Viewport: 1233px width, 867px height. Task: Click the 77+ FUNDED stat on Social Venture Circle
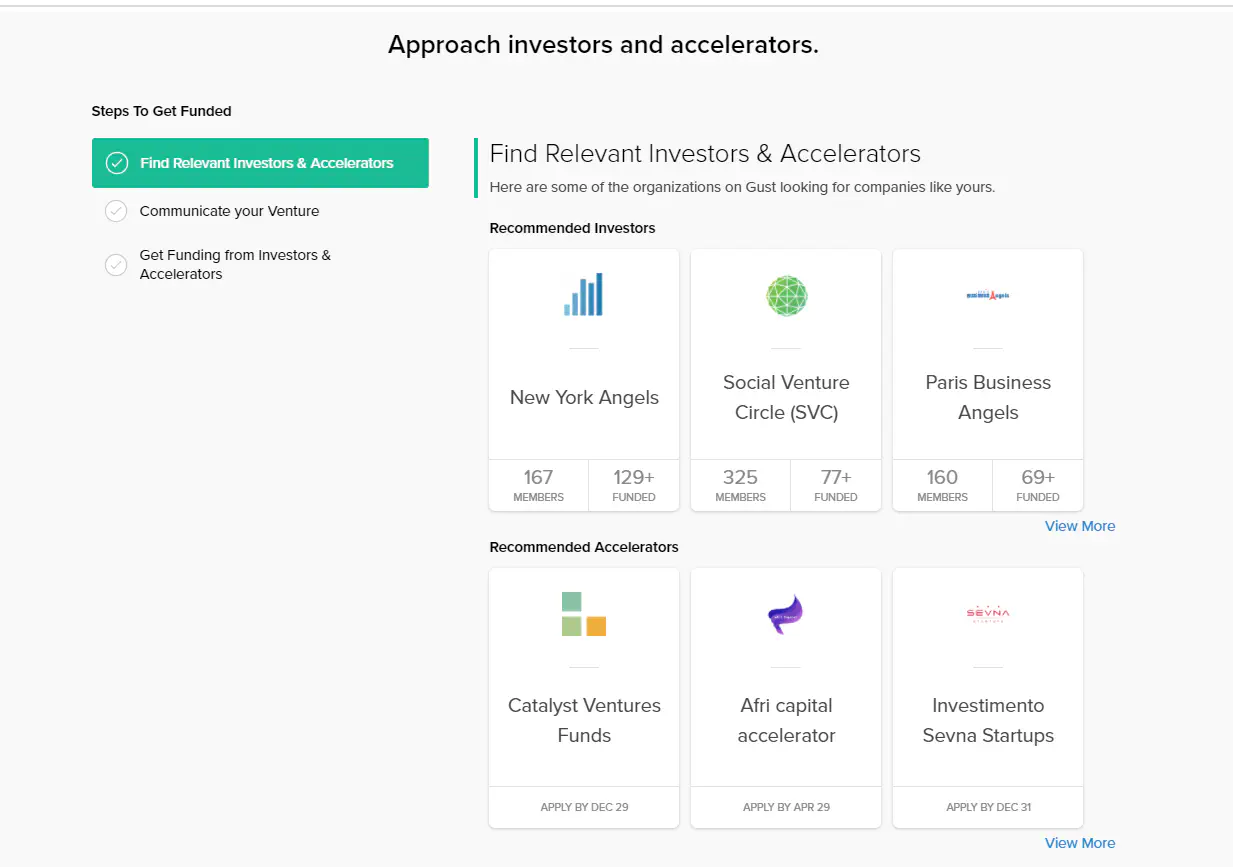(x=836, y=485)
